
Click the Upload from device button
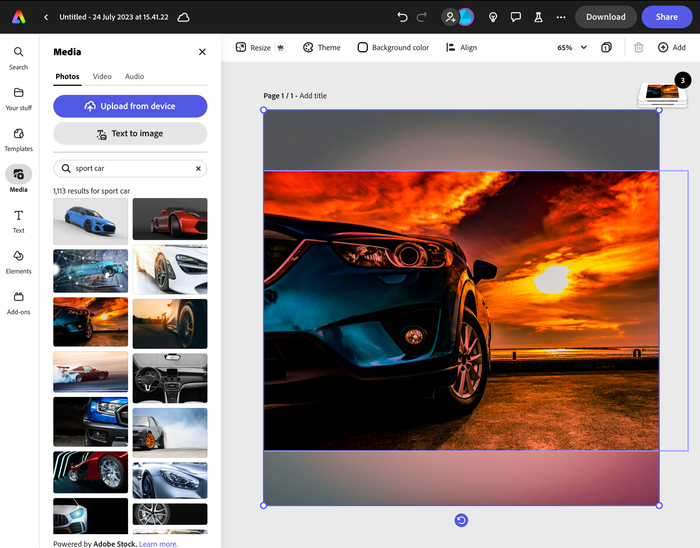[x=130, y=106]
